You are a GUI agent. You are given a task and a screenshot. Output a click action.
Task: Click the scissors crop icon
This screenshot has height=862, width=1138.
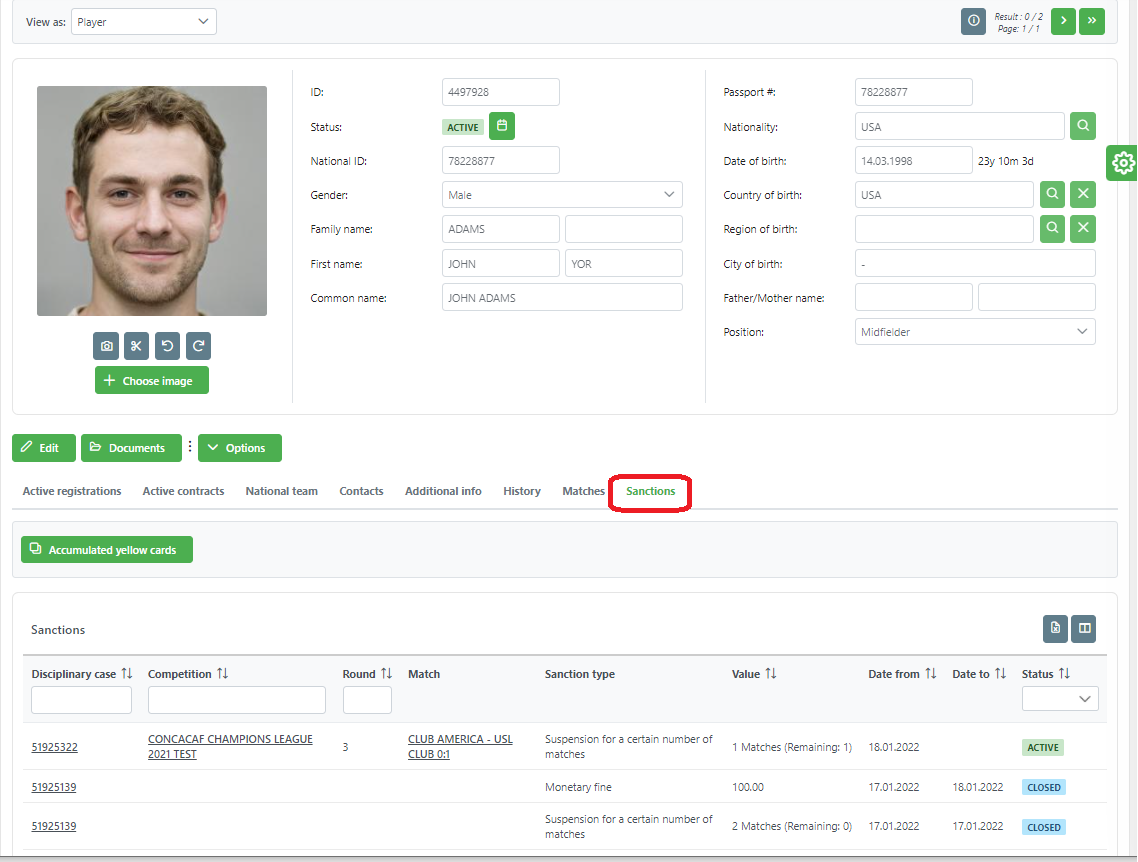pyautogui.click(x=136, y=346)
